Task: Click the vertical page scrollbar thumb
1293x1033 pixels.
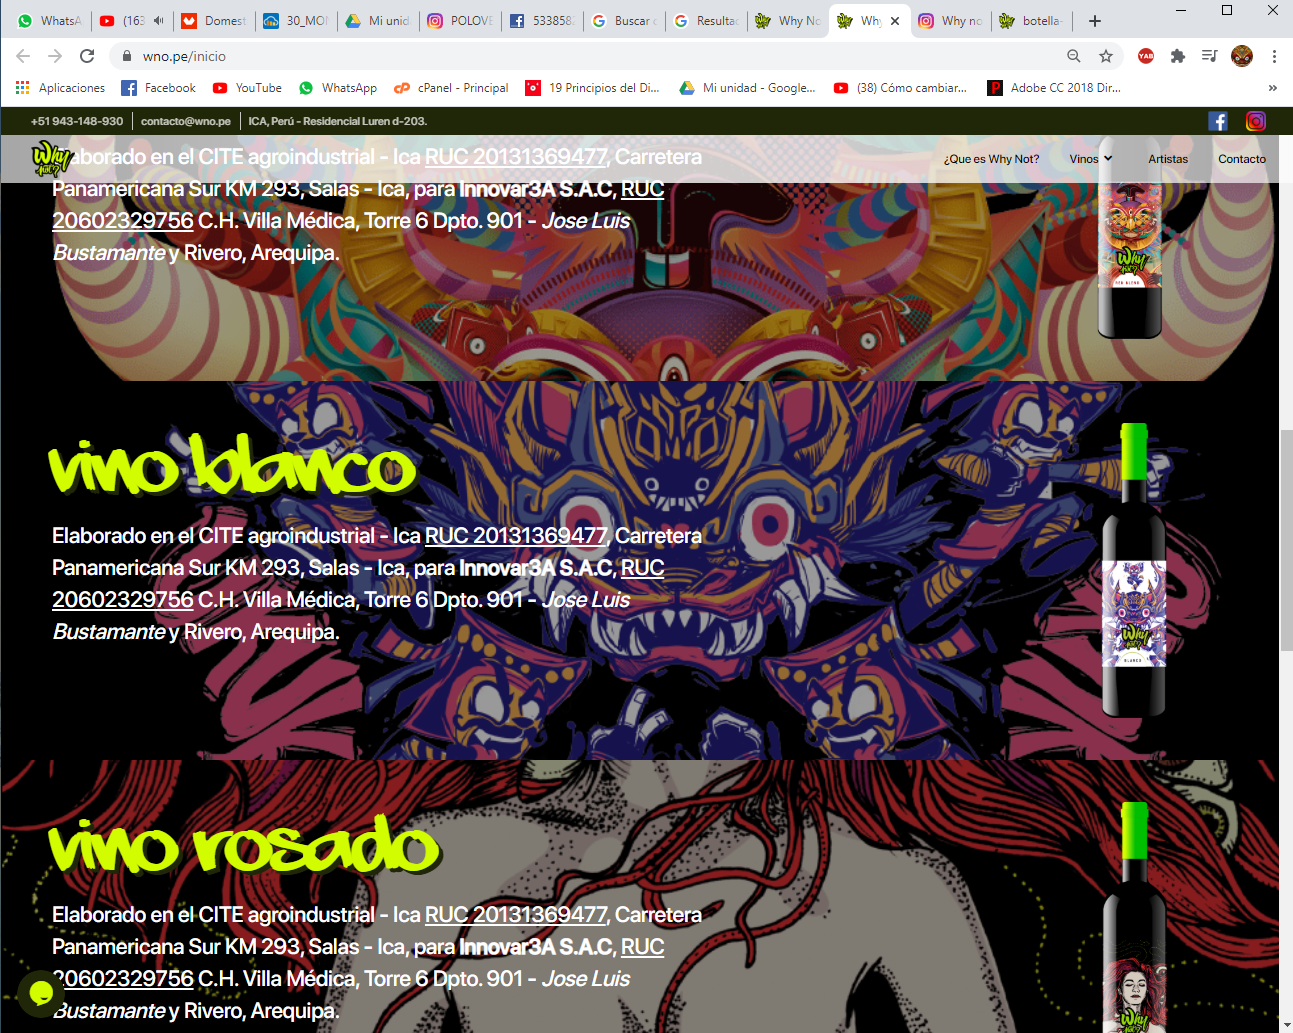Action: click(1286, 540)
